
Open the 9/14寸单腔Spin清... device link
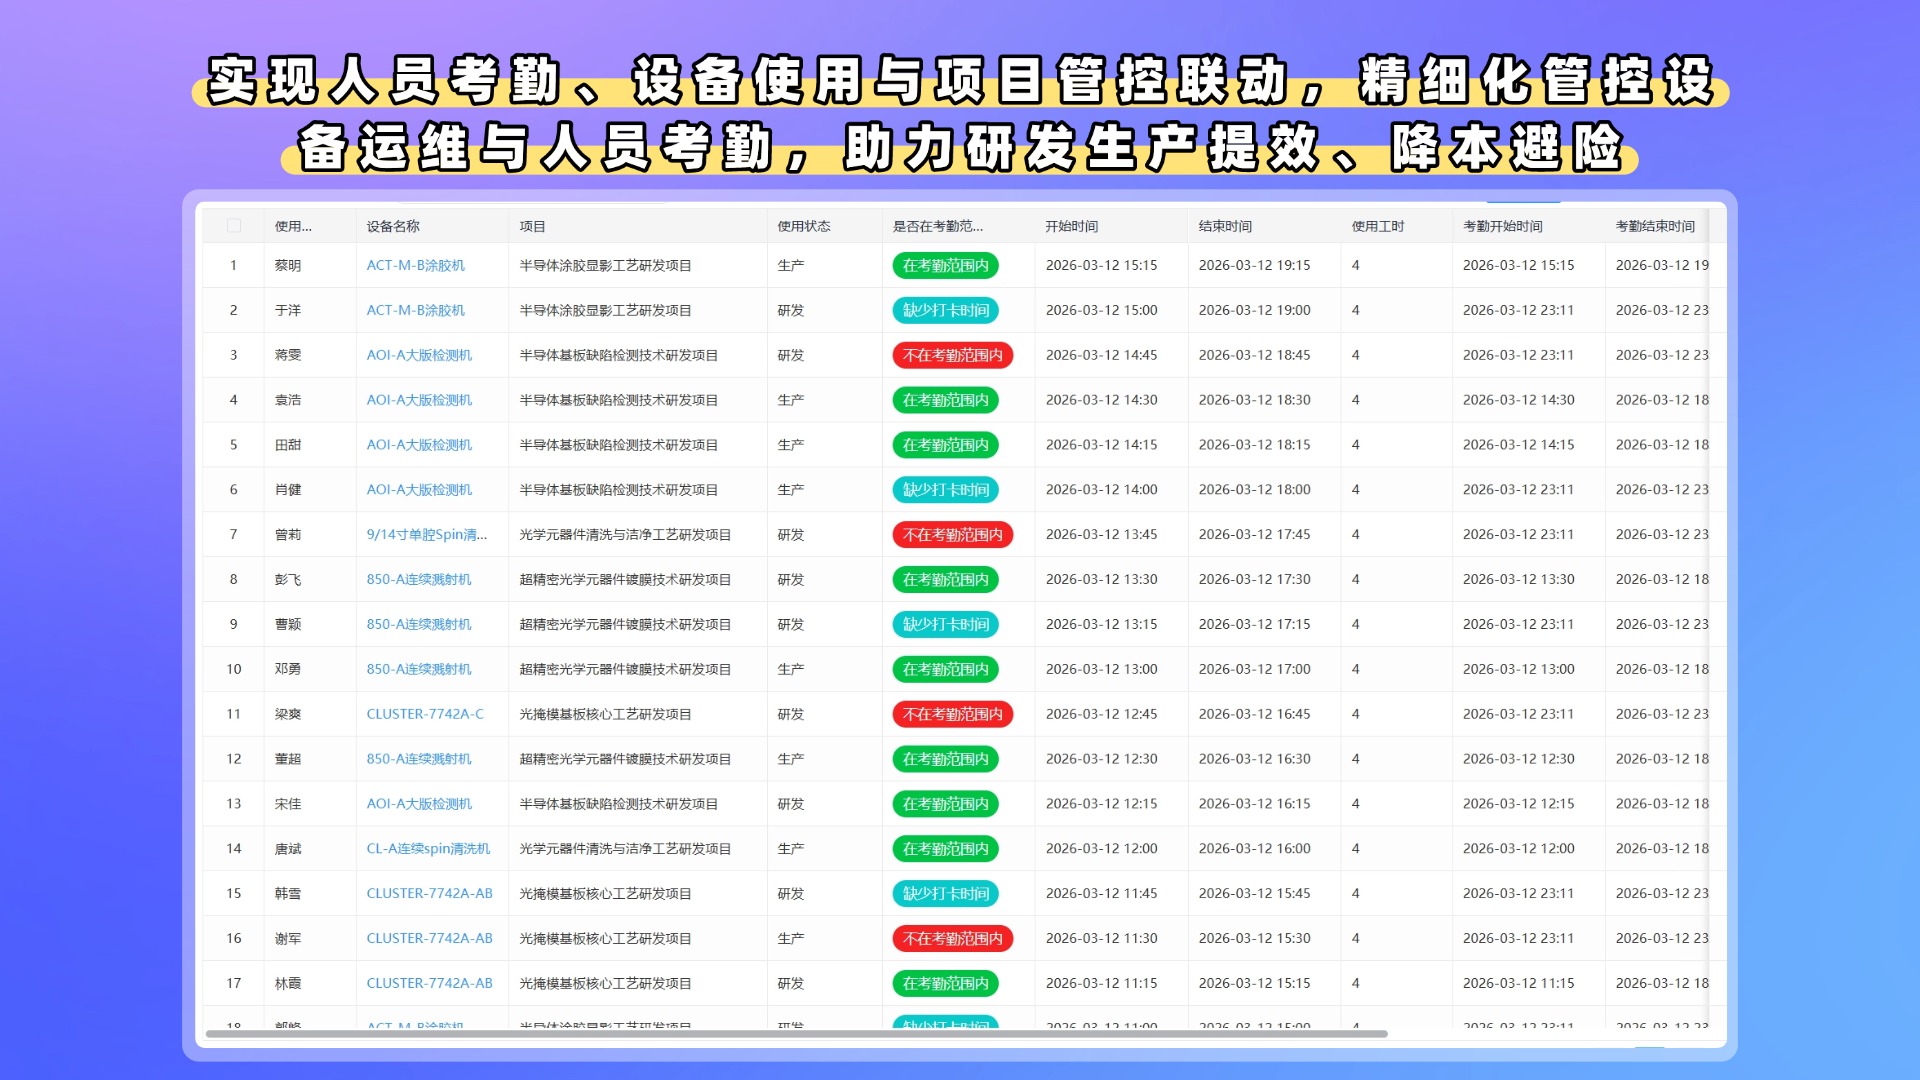pyautogui.click(x=427, y=535)
